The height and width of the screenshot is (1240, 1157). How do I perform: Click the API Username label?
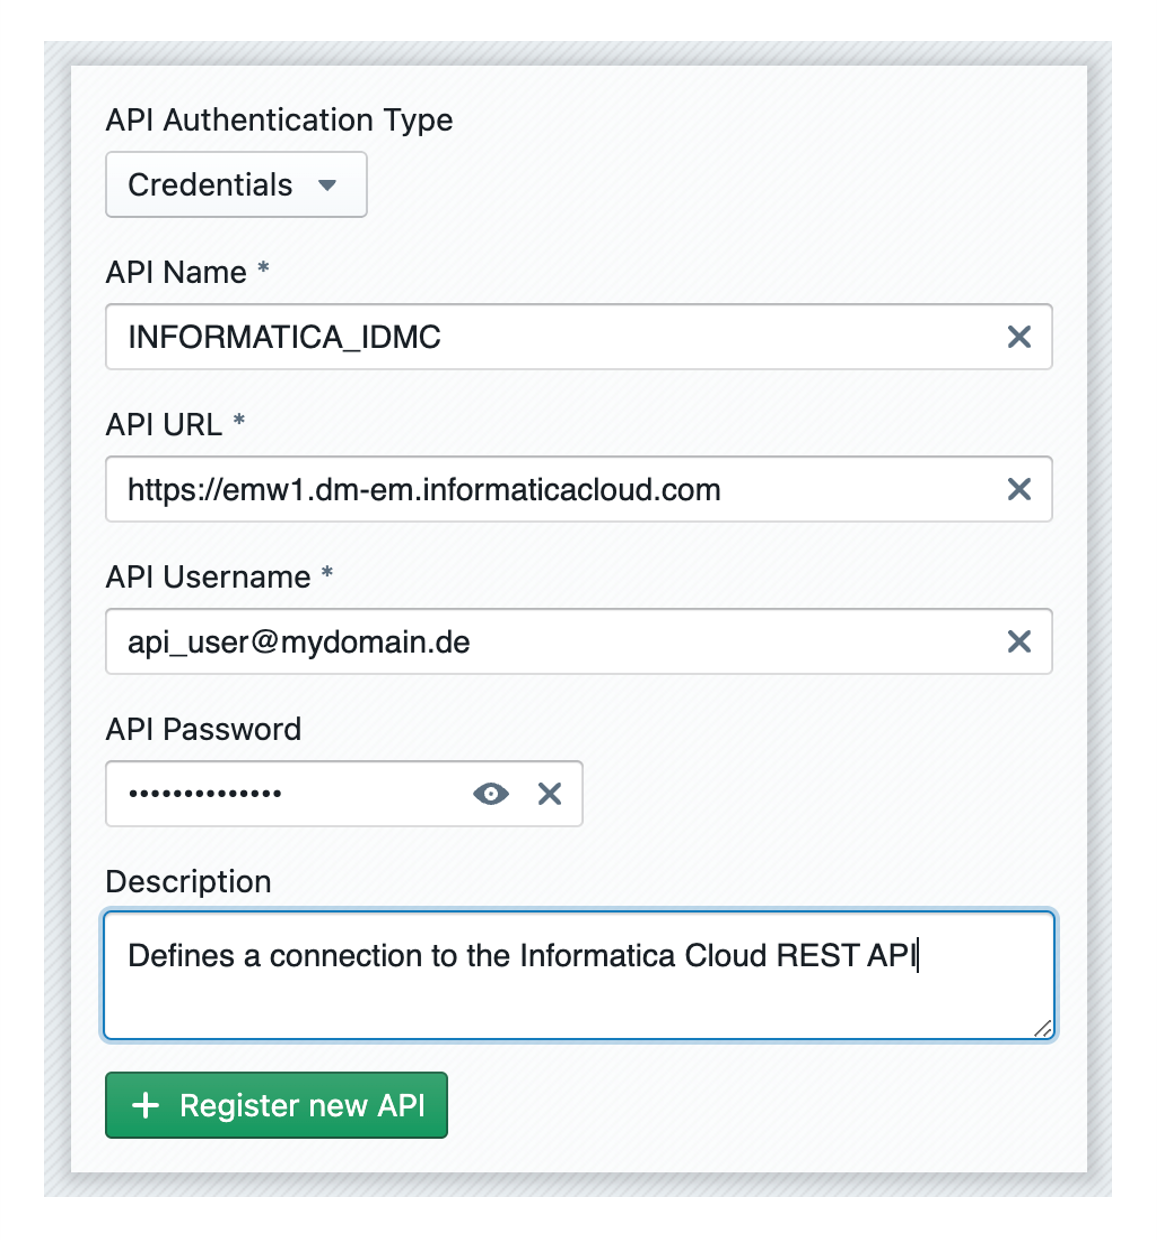[208, 577]
